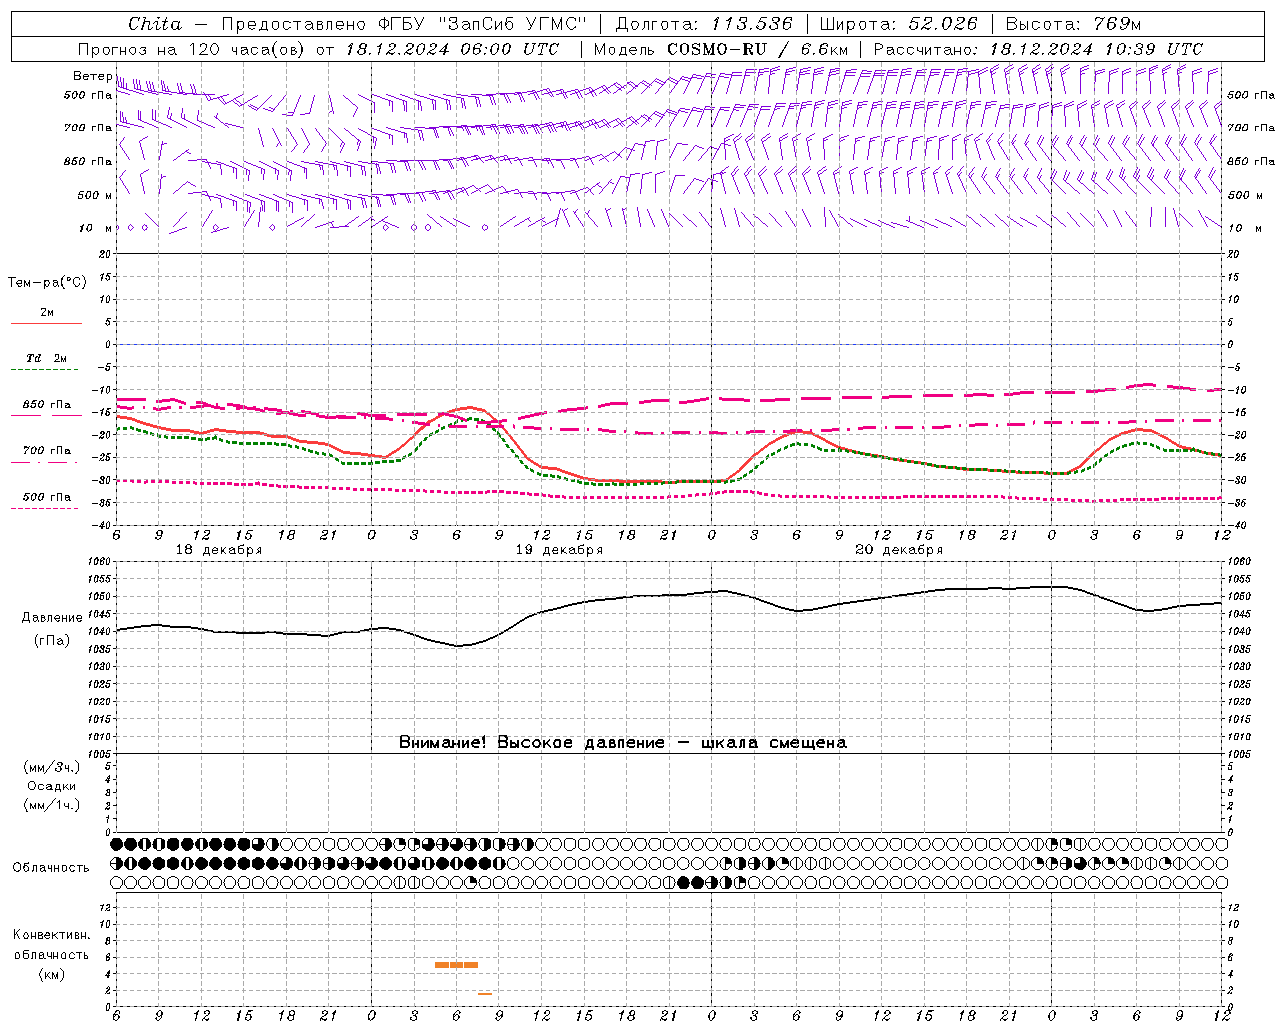Click the "Осадки" precipitation label
This screenshot has height=1024, width=1280.
52,786
